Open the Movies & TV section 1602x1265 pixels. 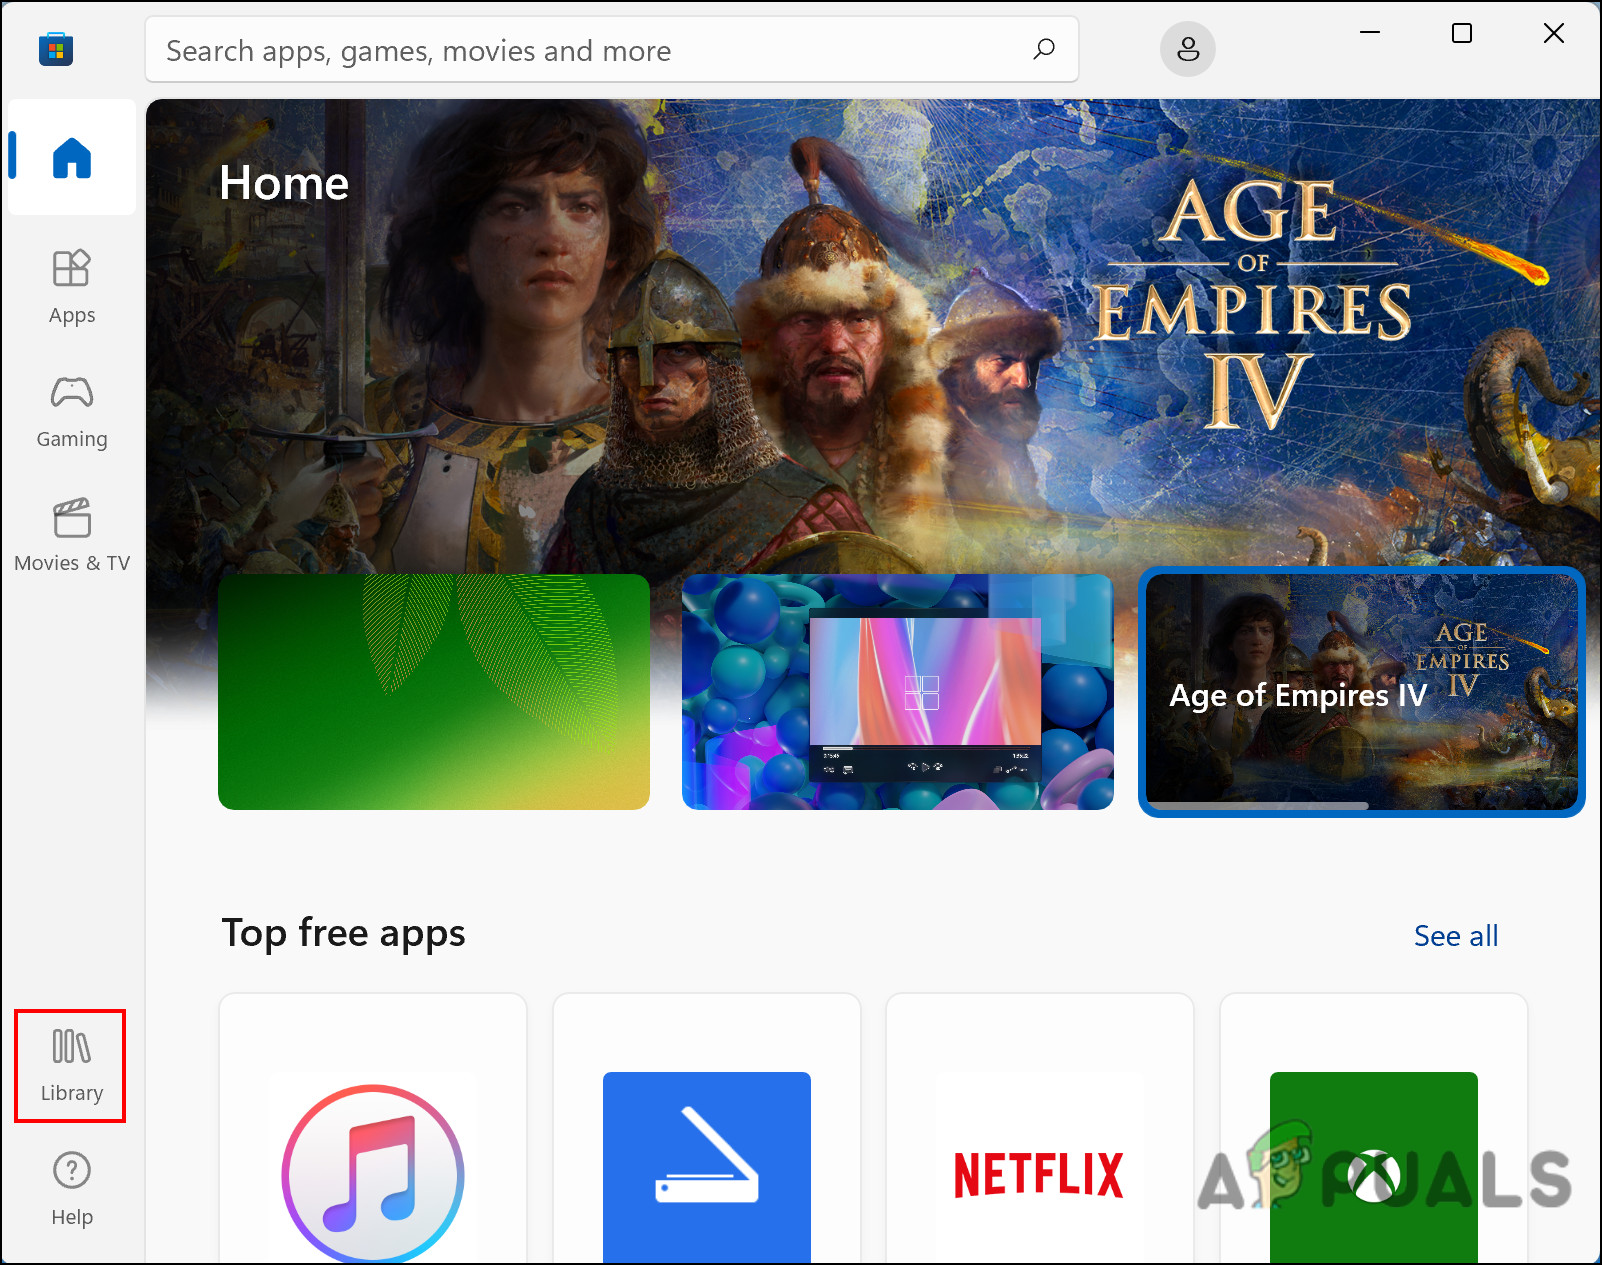(71, 534)
